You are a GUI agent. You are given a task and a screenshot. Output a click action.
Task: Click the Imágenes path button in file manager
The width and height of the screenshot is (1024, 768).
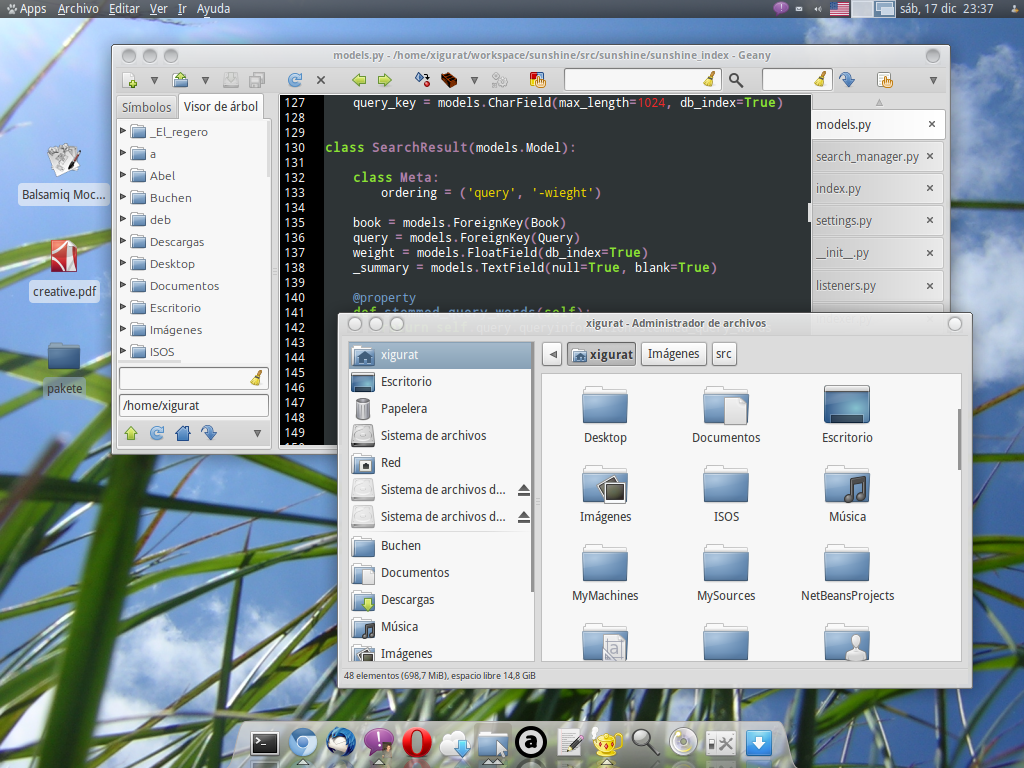pyautogui.click(x=673, y=354)
